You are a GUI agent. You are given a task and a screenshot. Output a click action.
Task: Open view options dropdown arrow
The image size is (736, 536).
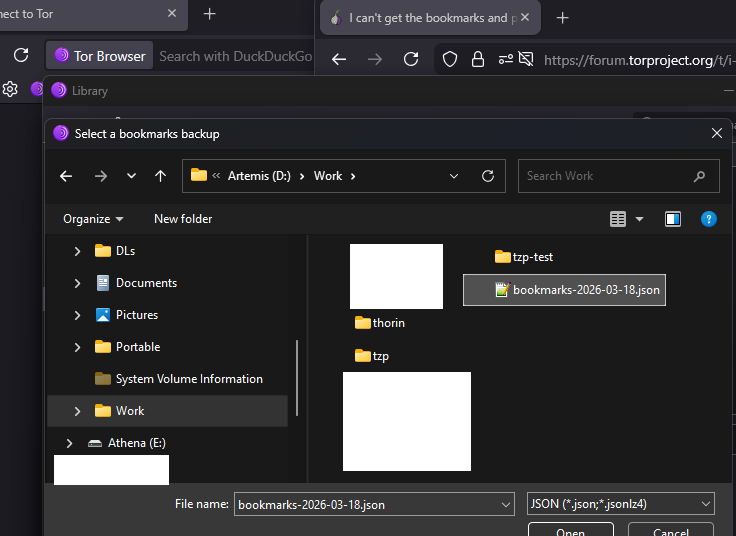click(x=639, y=219)
